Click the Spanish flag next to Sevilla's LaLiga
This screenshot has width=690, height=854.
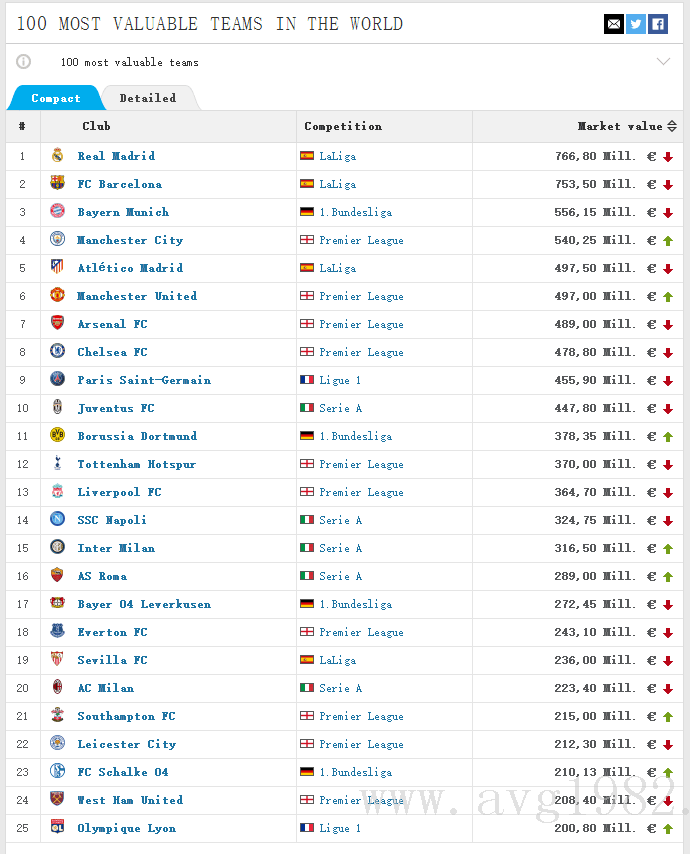click(307, 660)
